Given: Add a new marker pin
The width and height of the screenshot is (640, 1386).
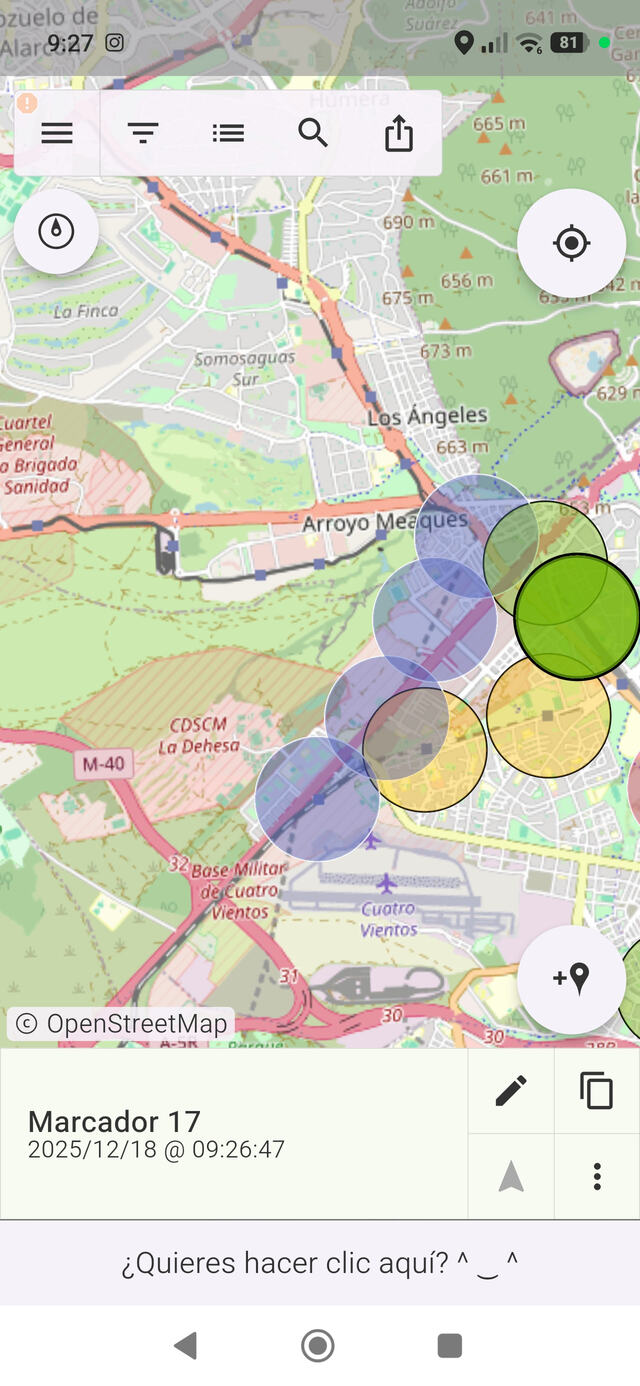Looking at the screenshot, I should pyautogui.click(x=571, y=979).
